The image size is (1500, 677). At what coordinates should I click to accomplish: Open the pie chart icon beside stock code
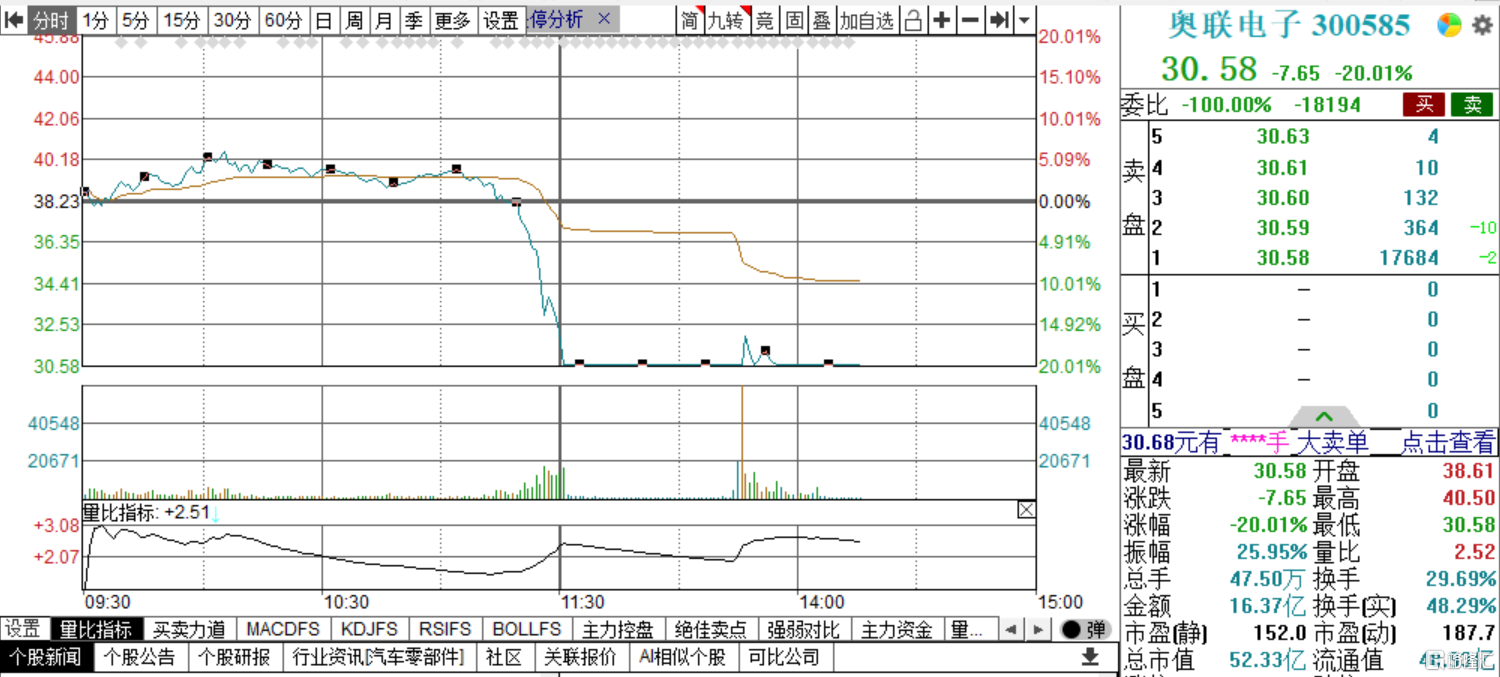(1449, 26)
